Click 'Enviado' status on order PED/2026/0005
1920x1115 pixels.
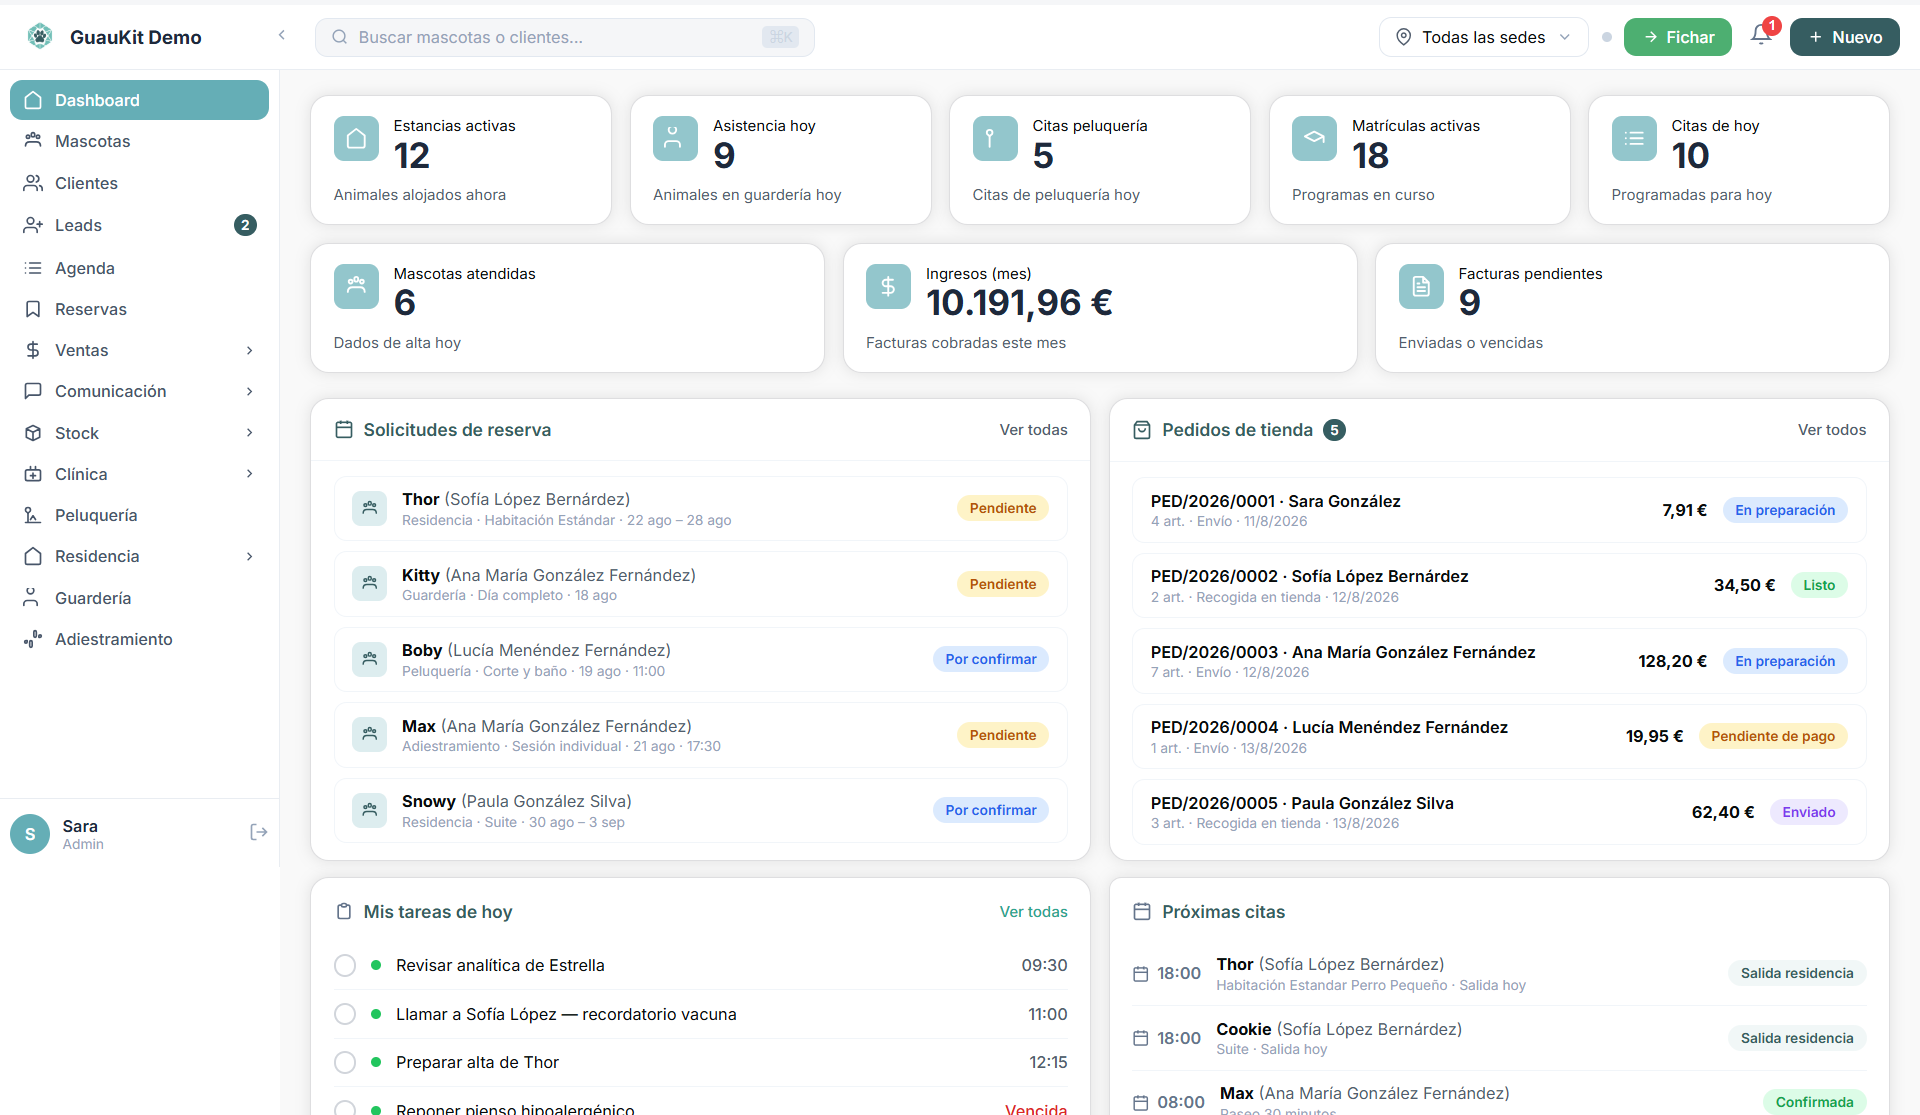(1808, 812)
